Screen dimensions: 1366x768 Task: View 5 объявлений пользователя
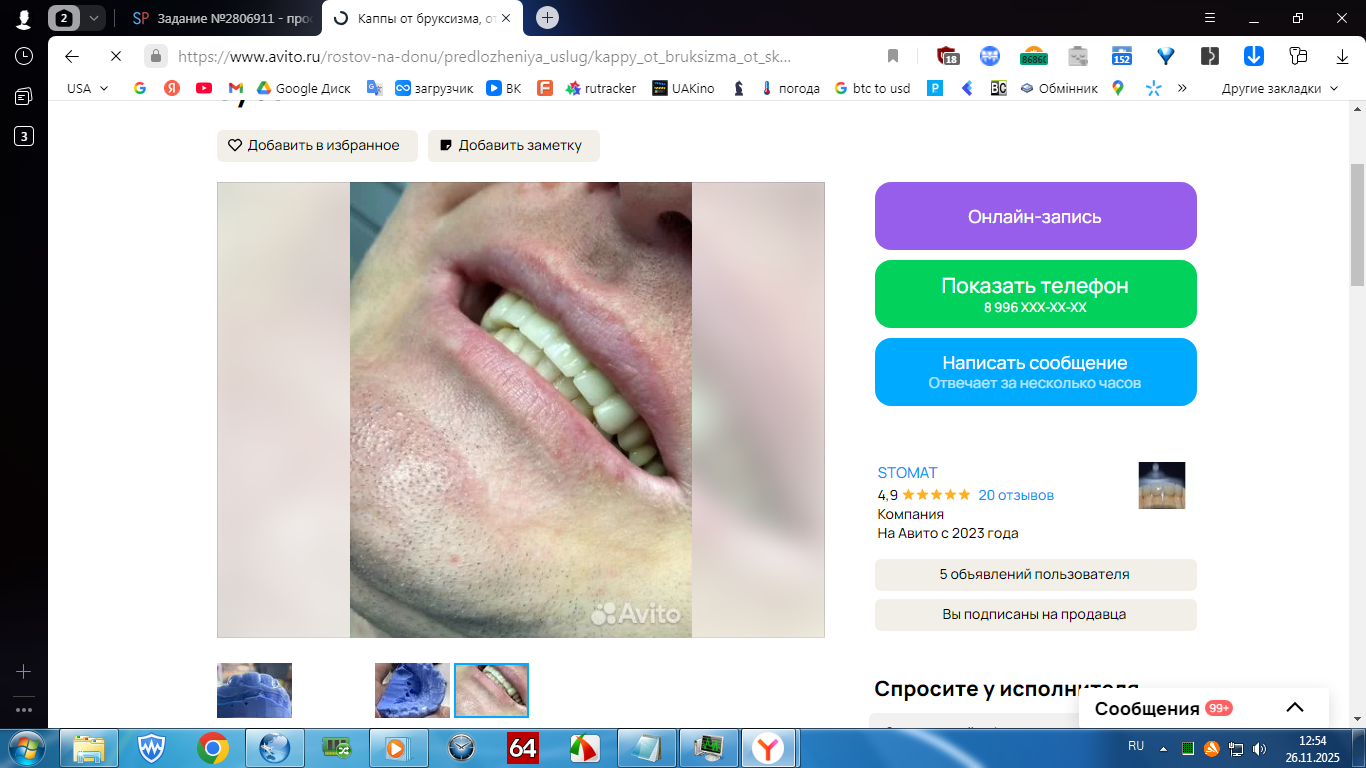click(1035, 575)
